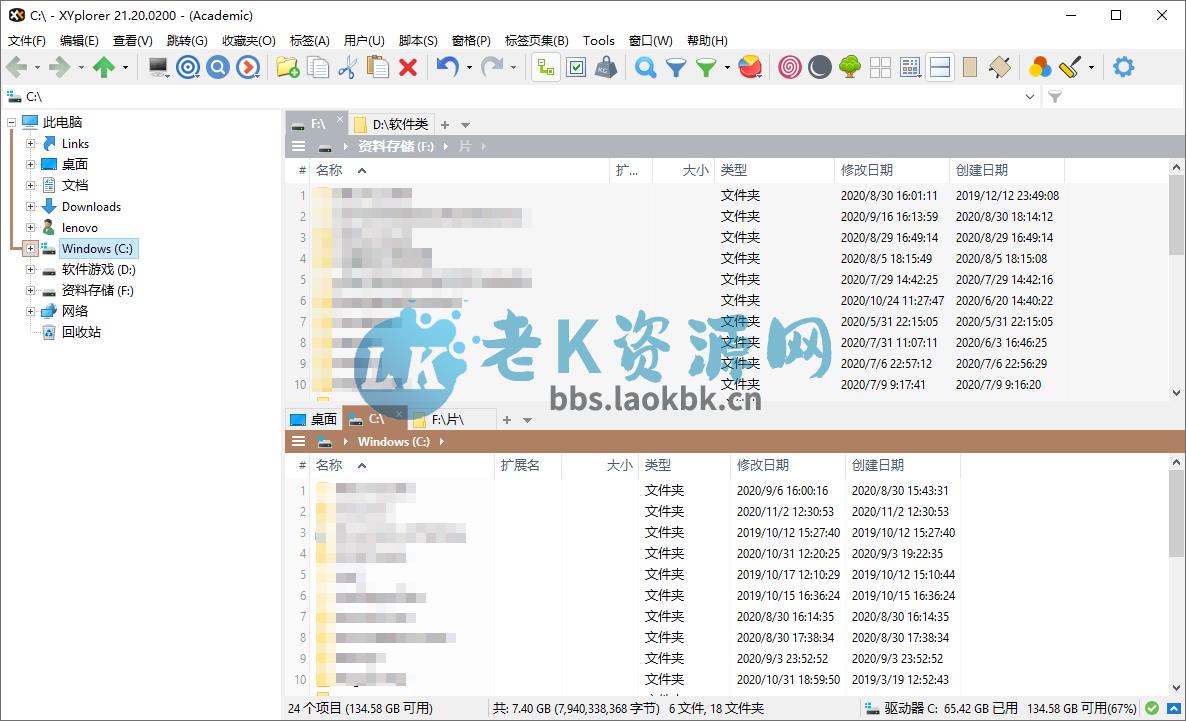Screen dimensions: 1186x721
Task: Click the KG weight folder sizes icon
Action: 606,67
